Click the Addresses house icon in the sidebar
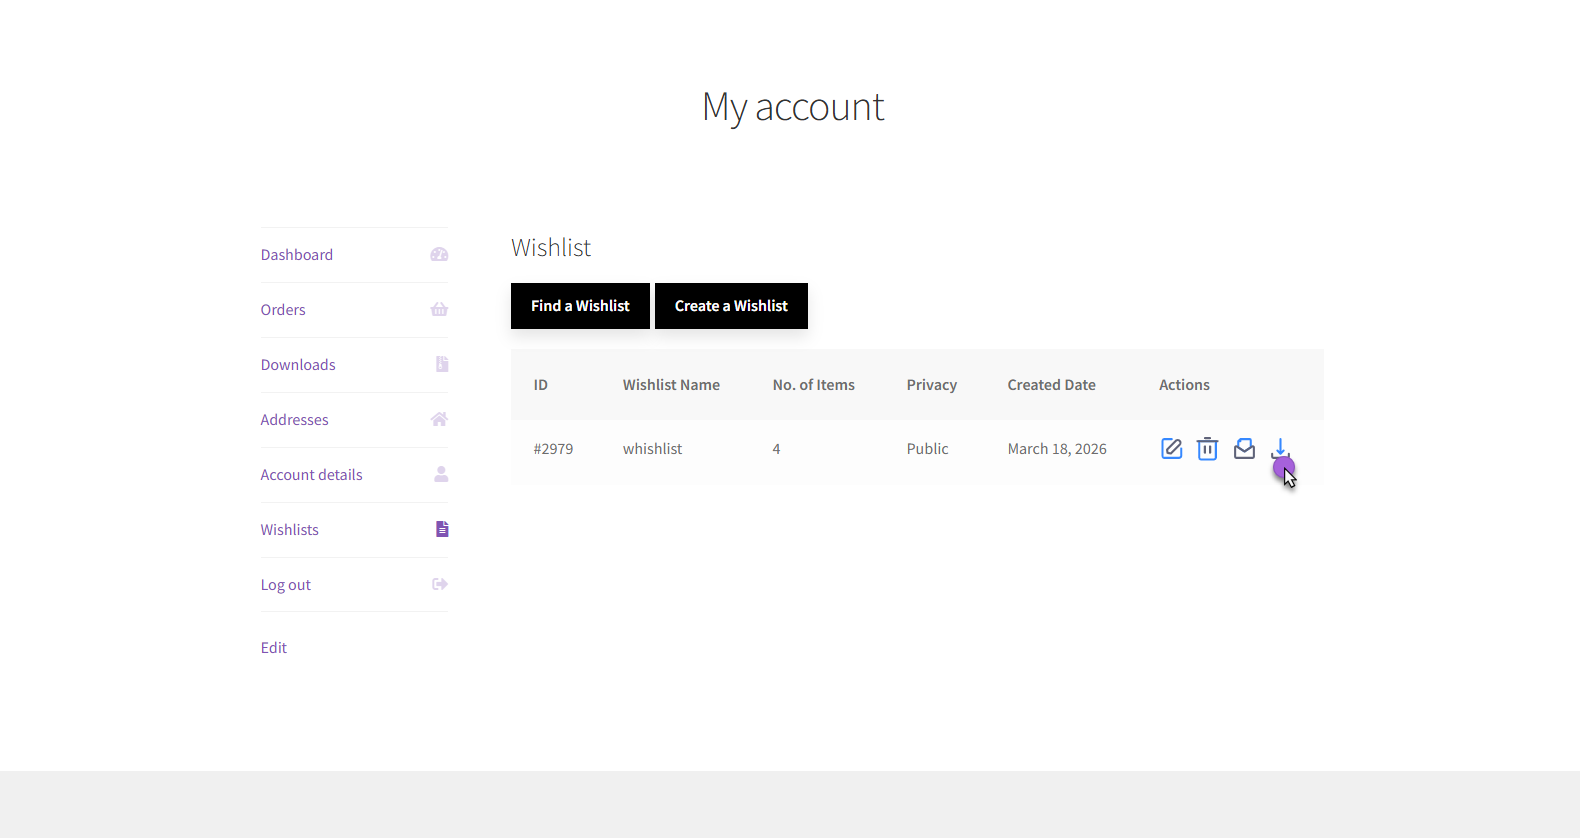1580x838 pixels. point(439,420)
